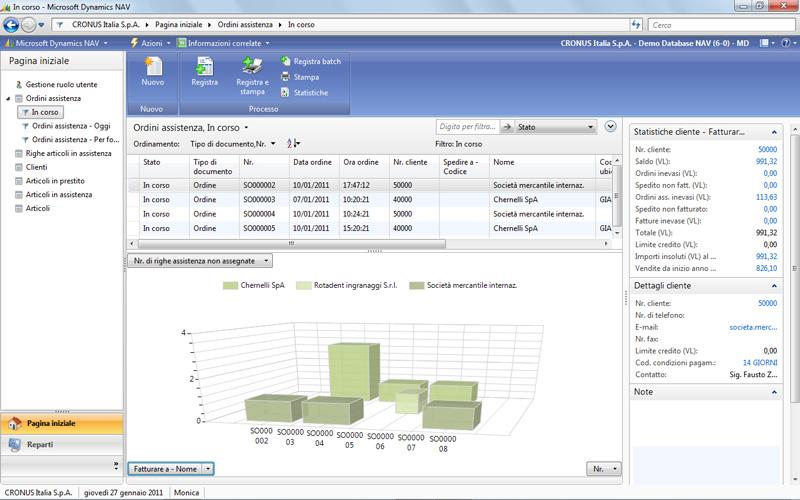
Task: Collapse the Note factbox
Action: pyautogui.click(x=774, y=392)
